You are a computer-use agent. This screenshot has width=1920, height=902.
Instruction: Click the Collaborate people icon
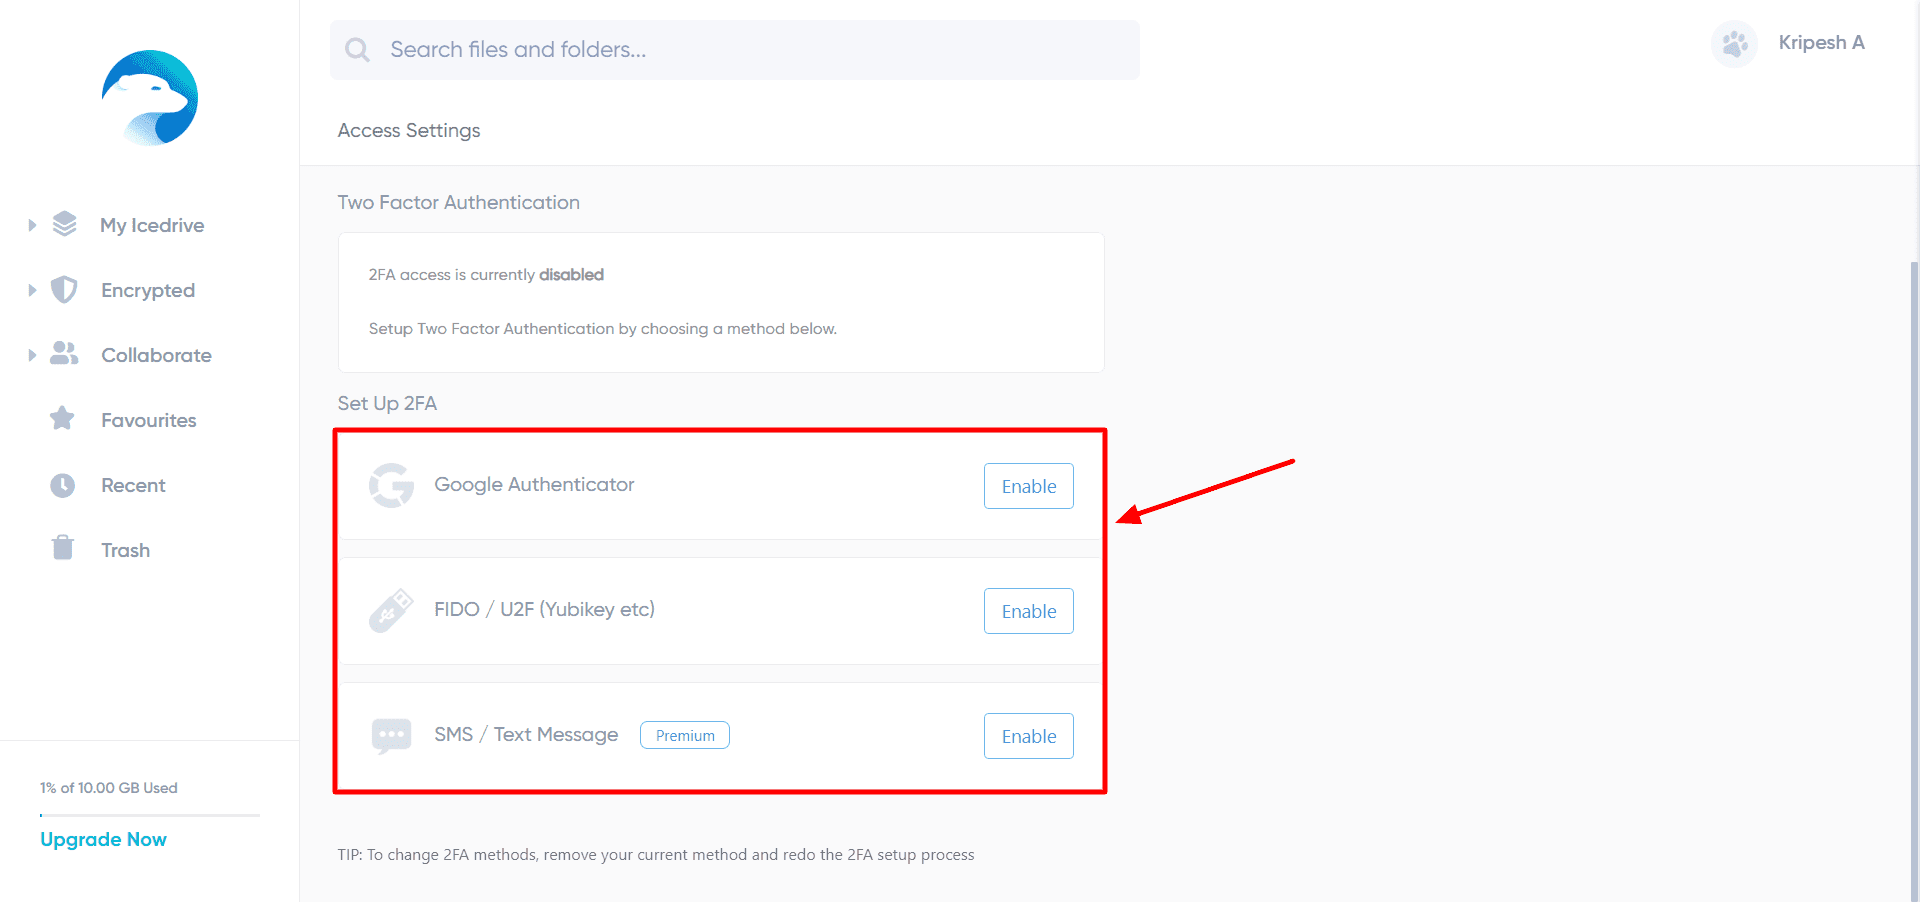point(64,354)
